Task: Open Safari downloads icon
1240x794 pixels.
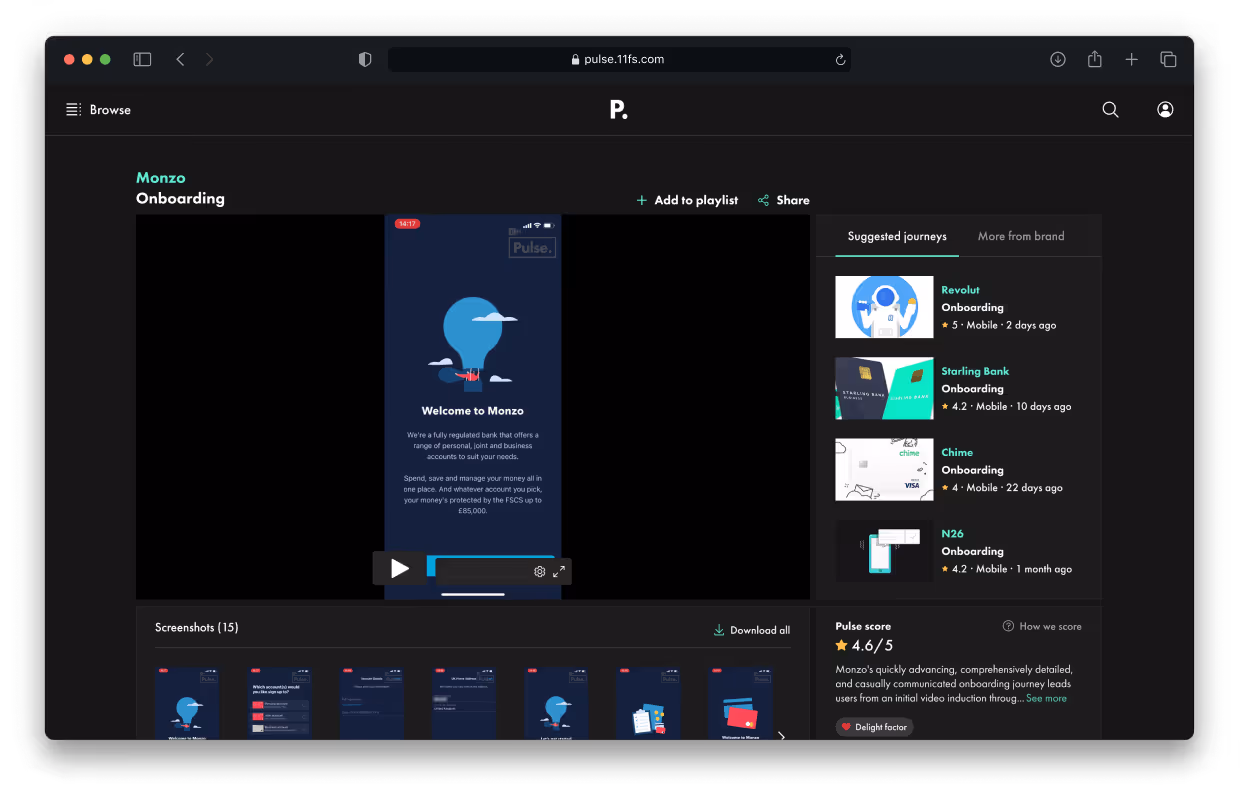Action: 1058,59
